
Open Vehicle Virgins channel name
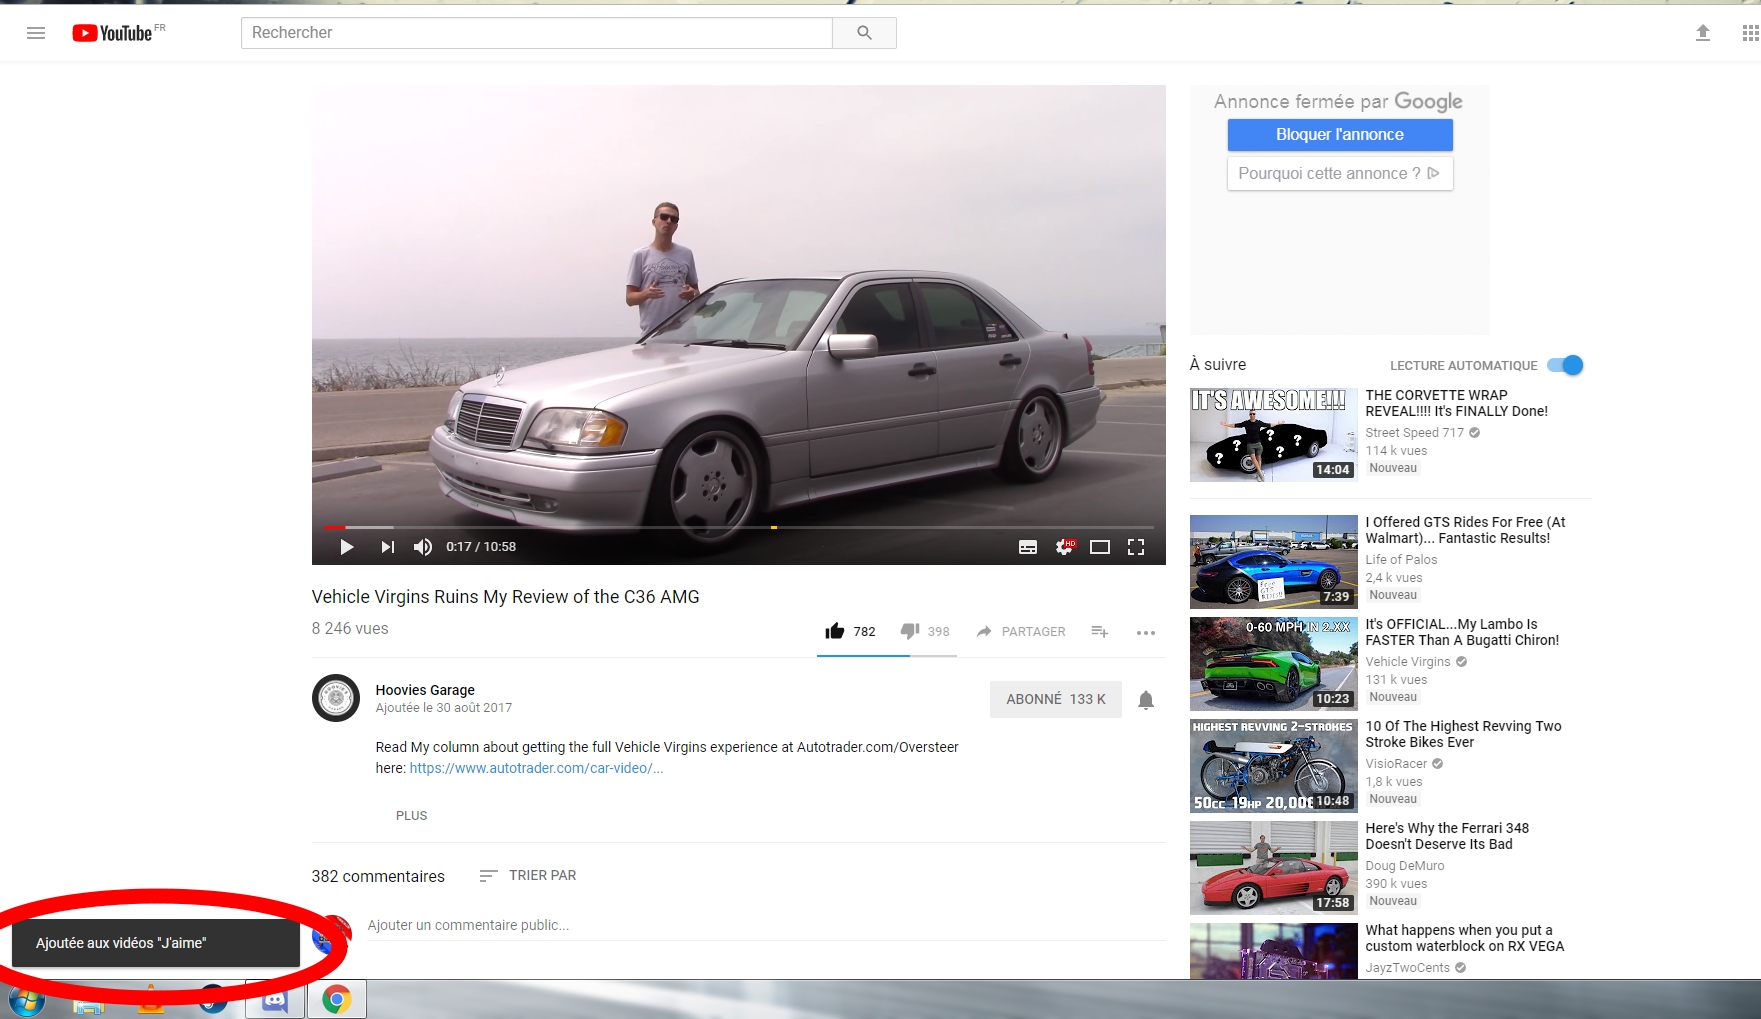coord(1408,662)
